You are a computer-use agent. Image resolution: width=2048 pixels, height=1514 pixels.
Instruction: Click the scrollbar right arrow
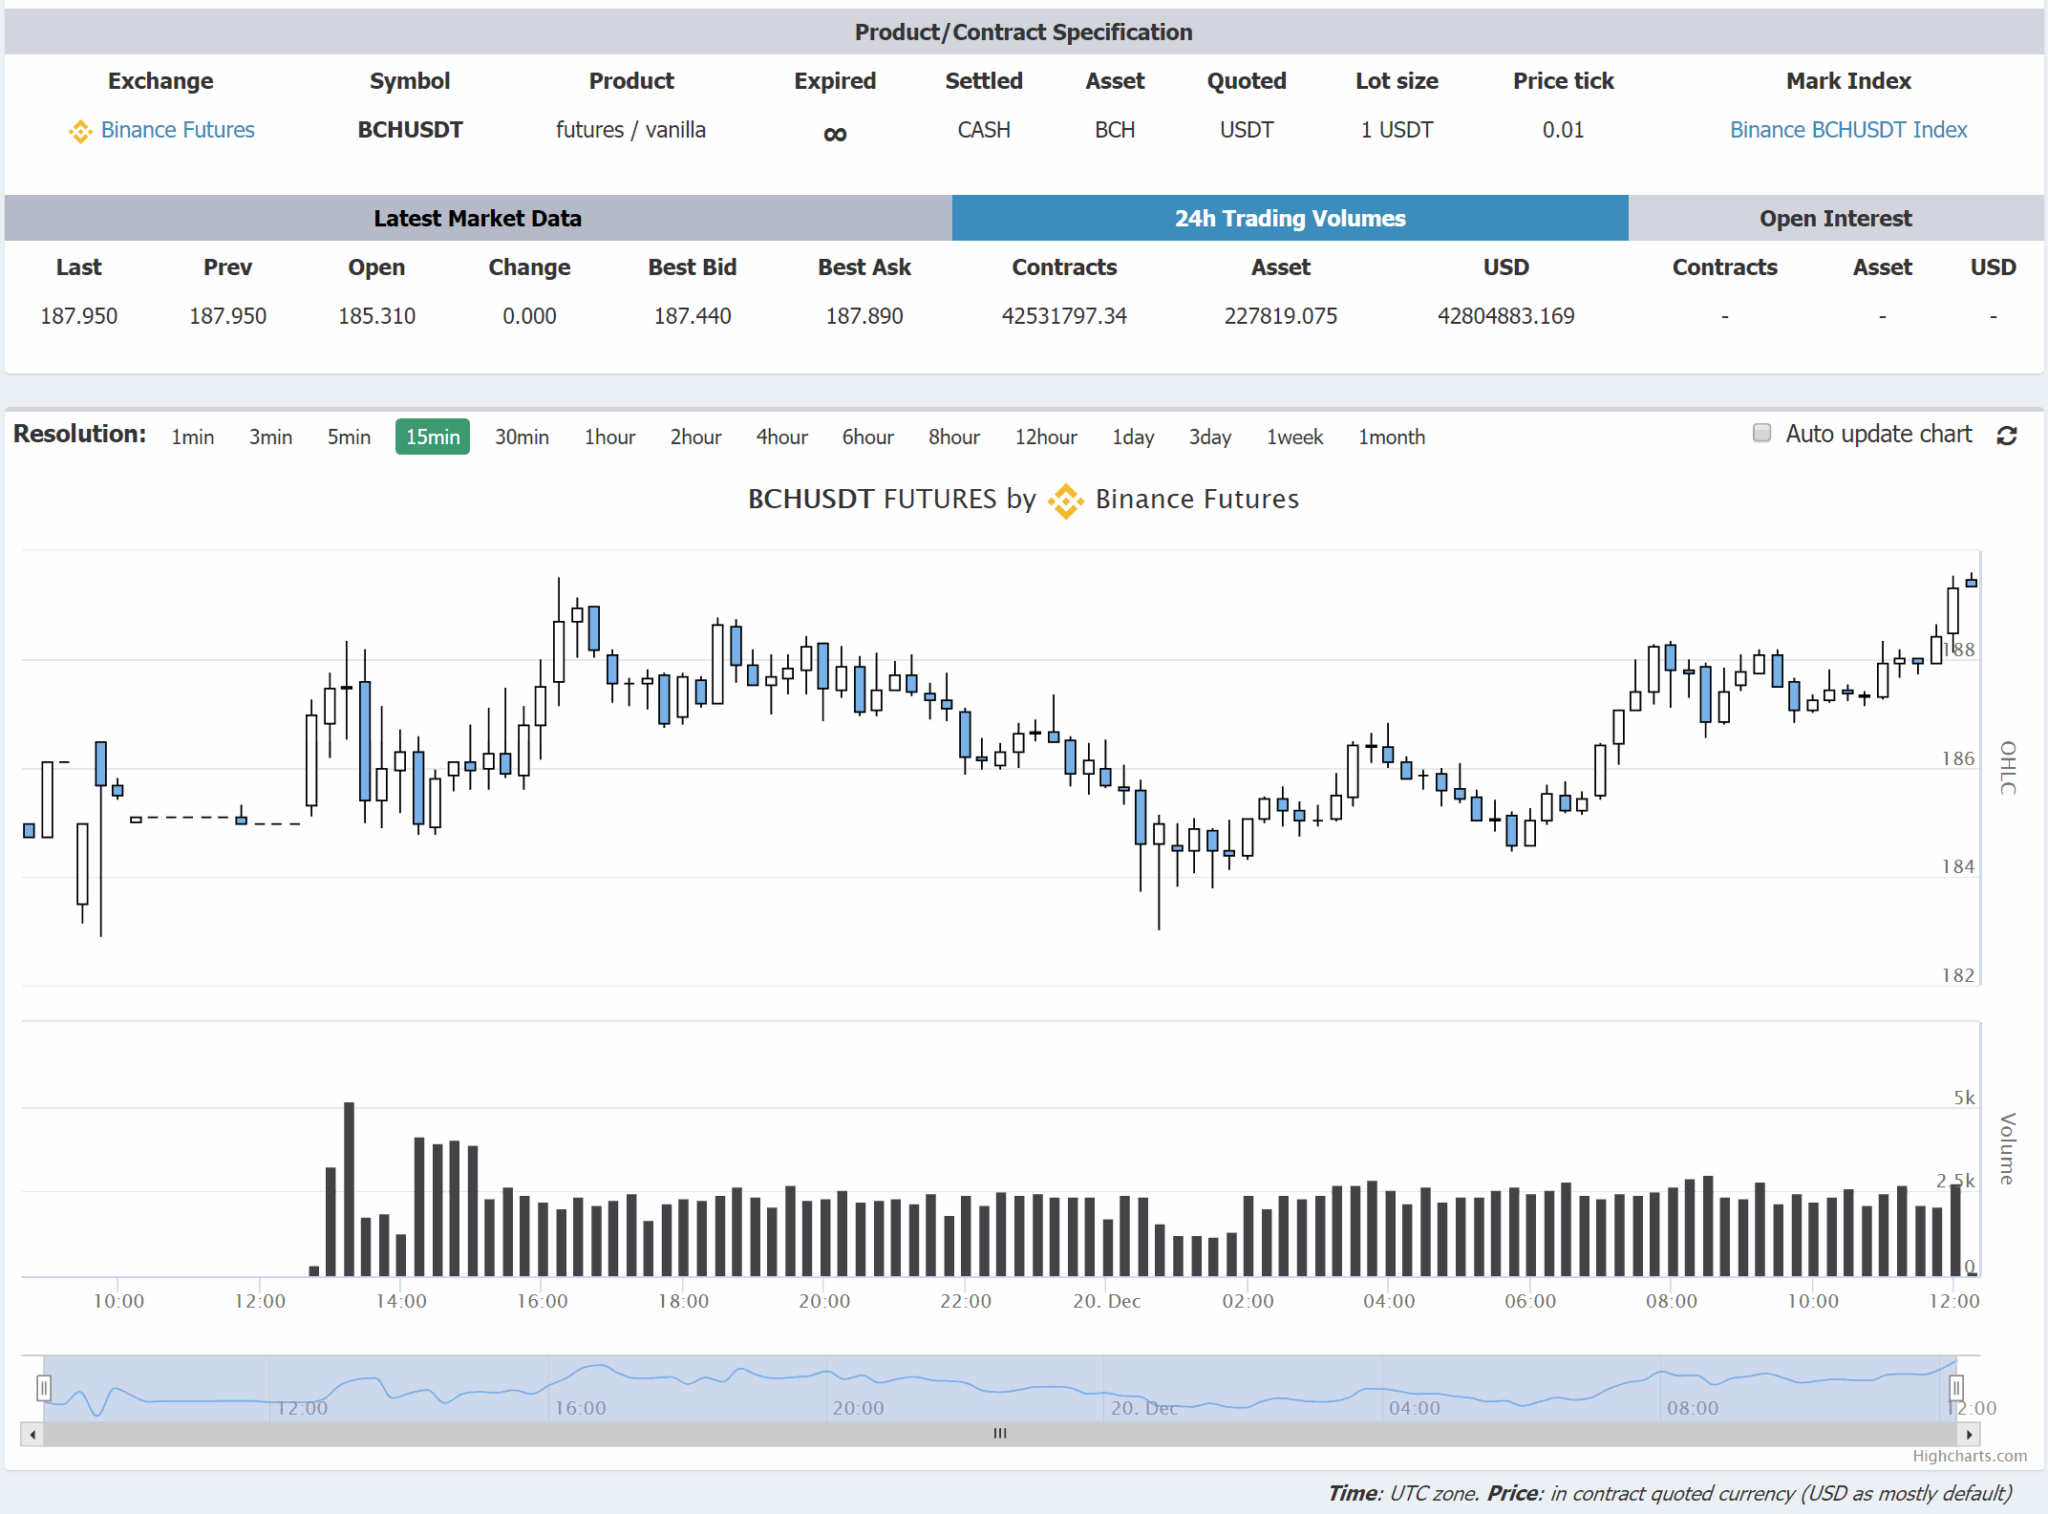click(1969, 1434)
